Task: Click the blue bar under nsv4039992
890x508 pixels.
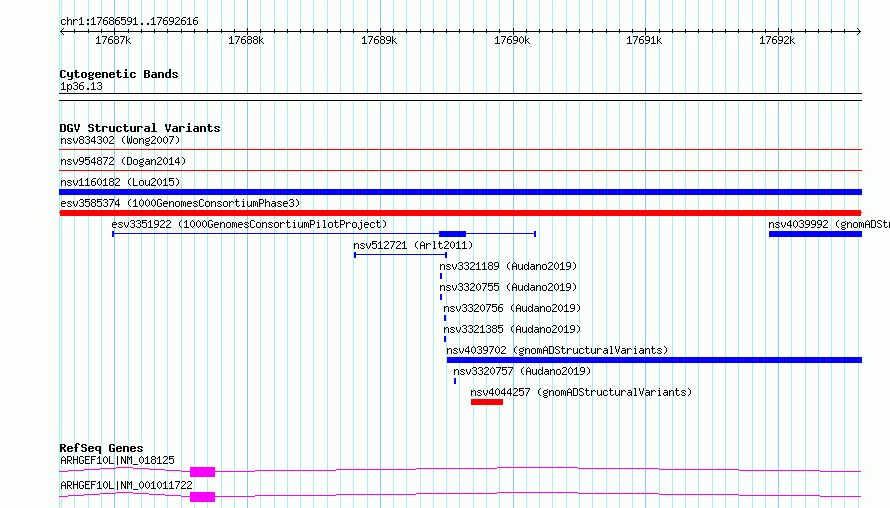Action: 815,234
